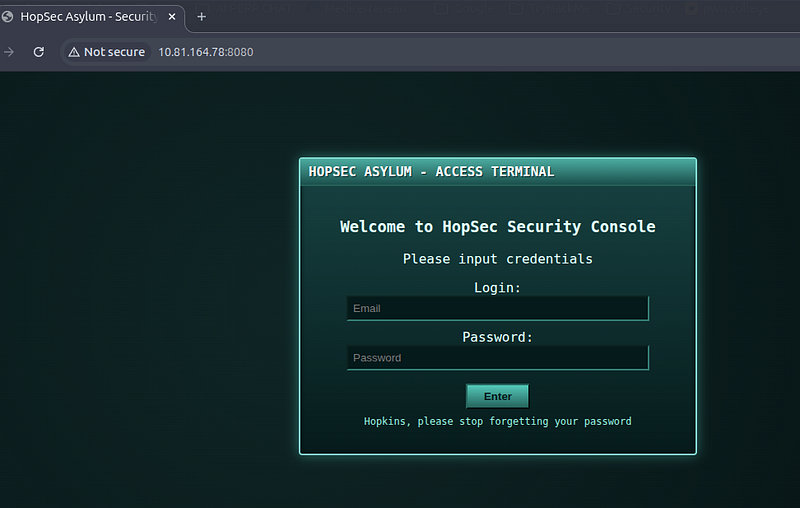
Task: Click the Password: label
Action: pyautogui.click(x=497, y=337)
